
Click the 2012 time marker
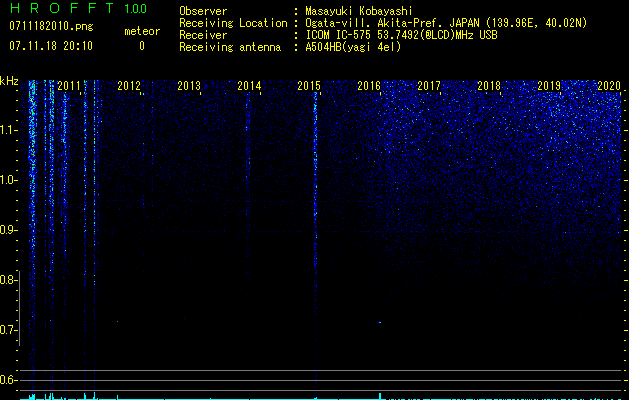pyautogui.click(x=129, y=85)
